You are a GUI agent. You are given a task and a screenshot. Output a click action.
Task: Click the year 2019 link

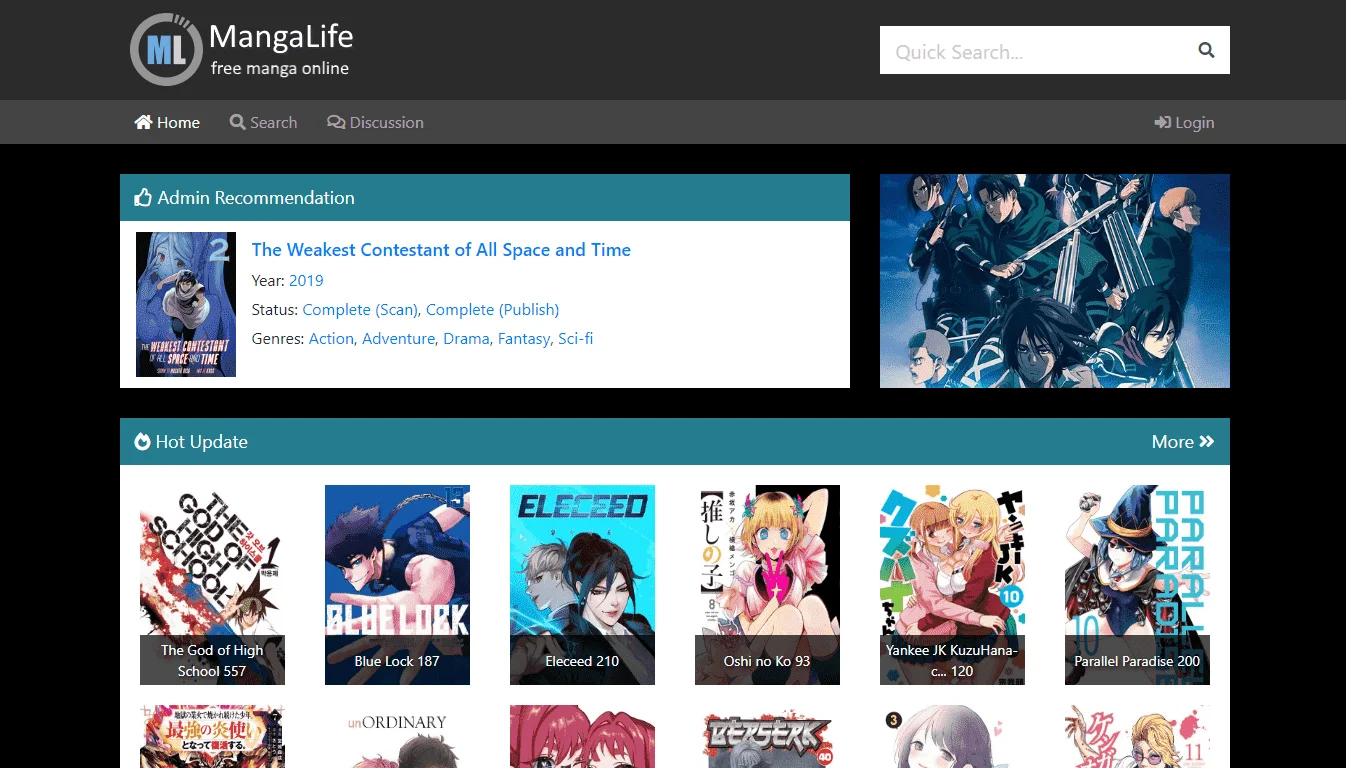pyautogui.click(x=306, y=280)
